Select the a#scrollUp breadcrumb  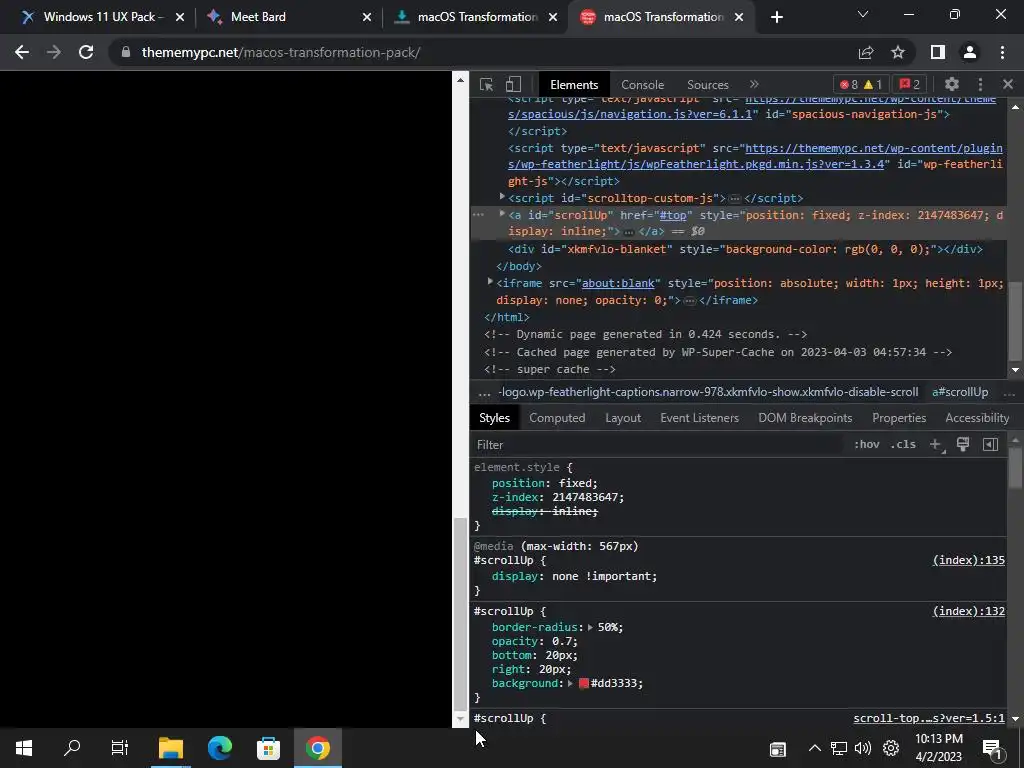tap(960, 392)
